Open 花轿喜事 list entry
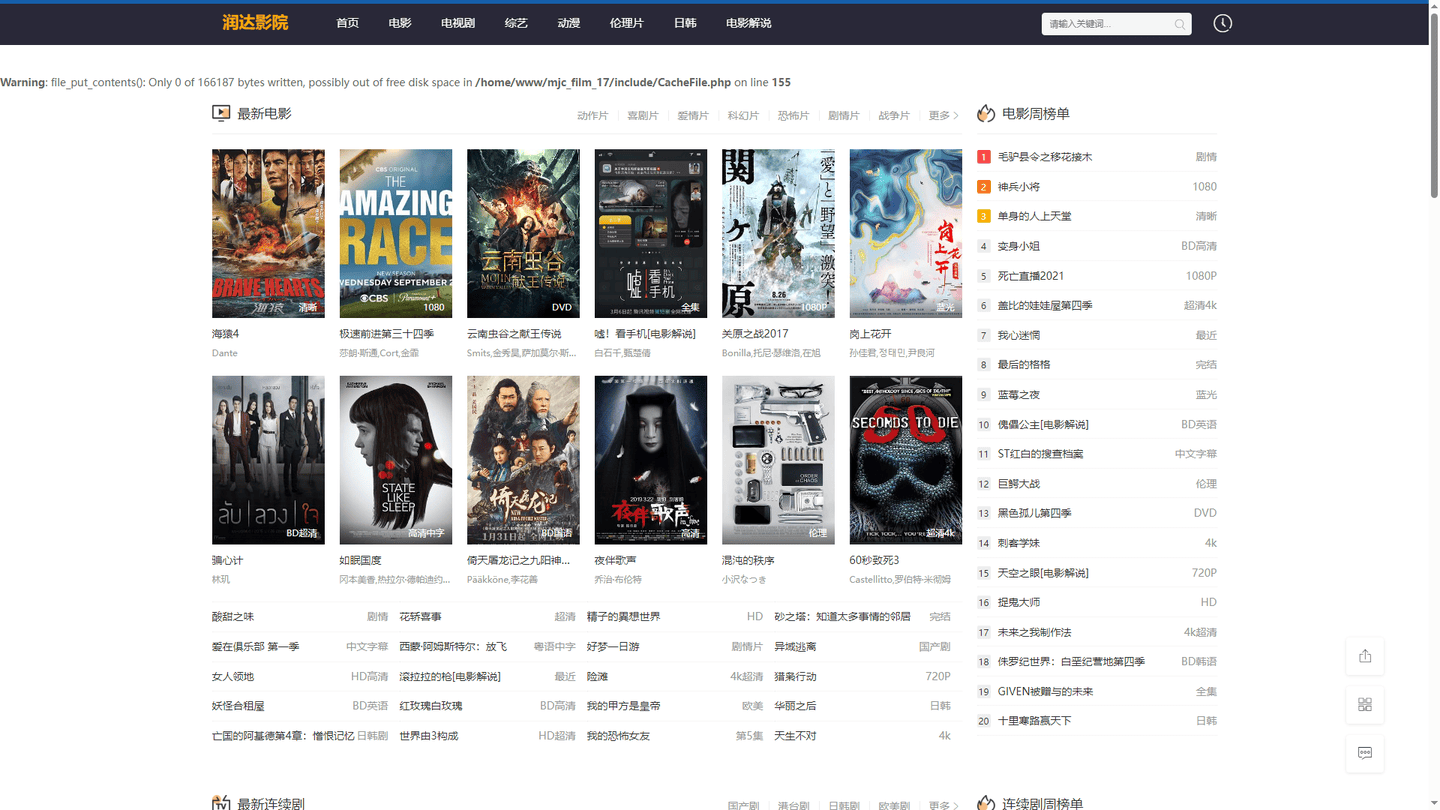The image size is (1440, 810). 420,617
